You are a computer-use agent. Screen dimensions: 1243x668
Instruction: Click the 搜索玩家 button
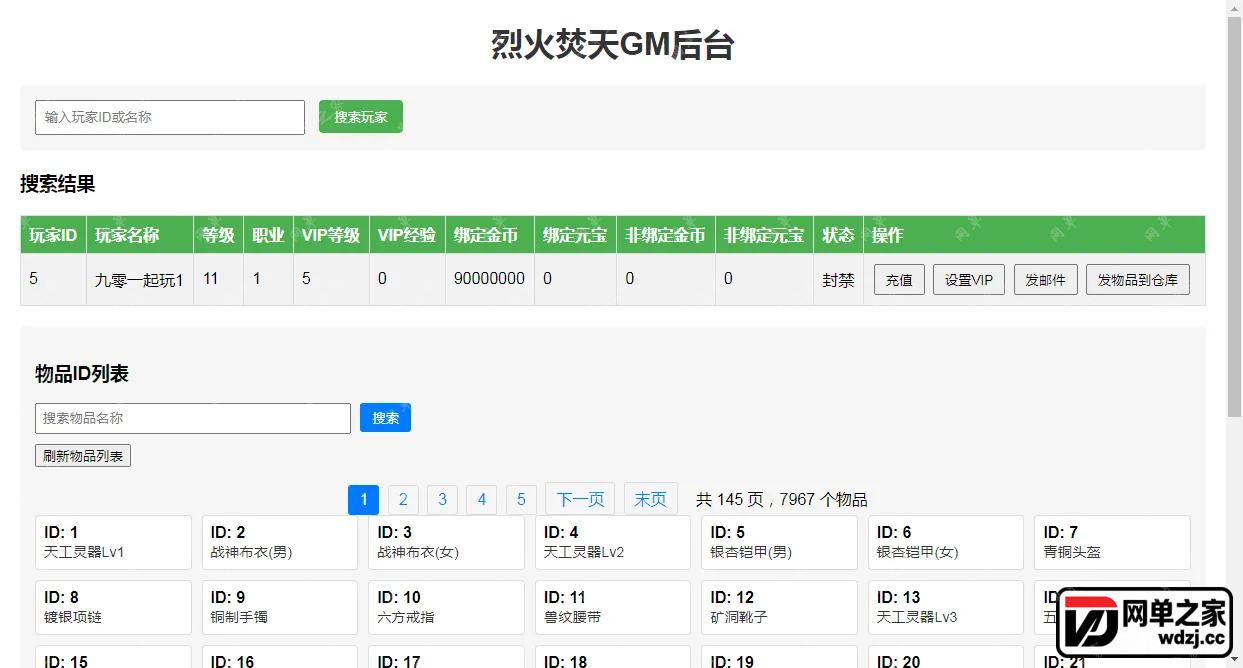tap(361, 117)
